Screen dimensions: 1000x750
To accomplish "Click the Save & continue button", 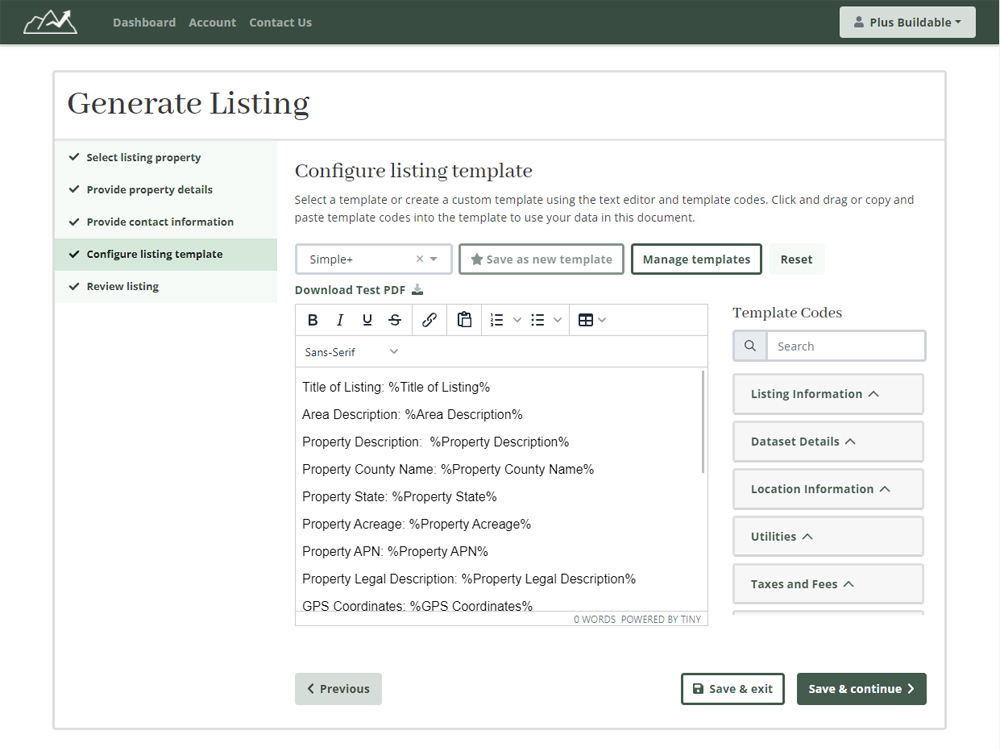I will (x=862, y=689).
